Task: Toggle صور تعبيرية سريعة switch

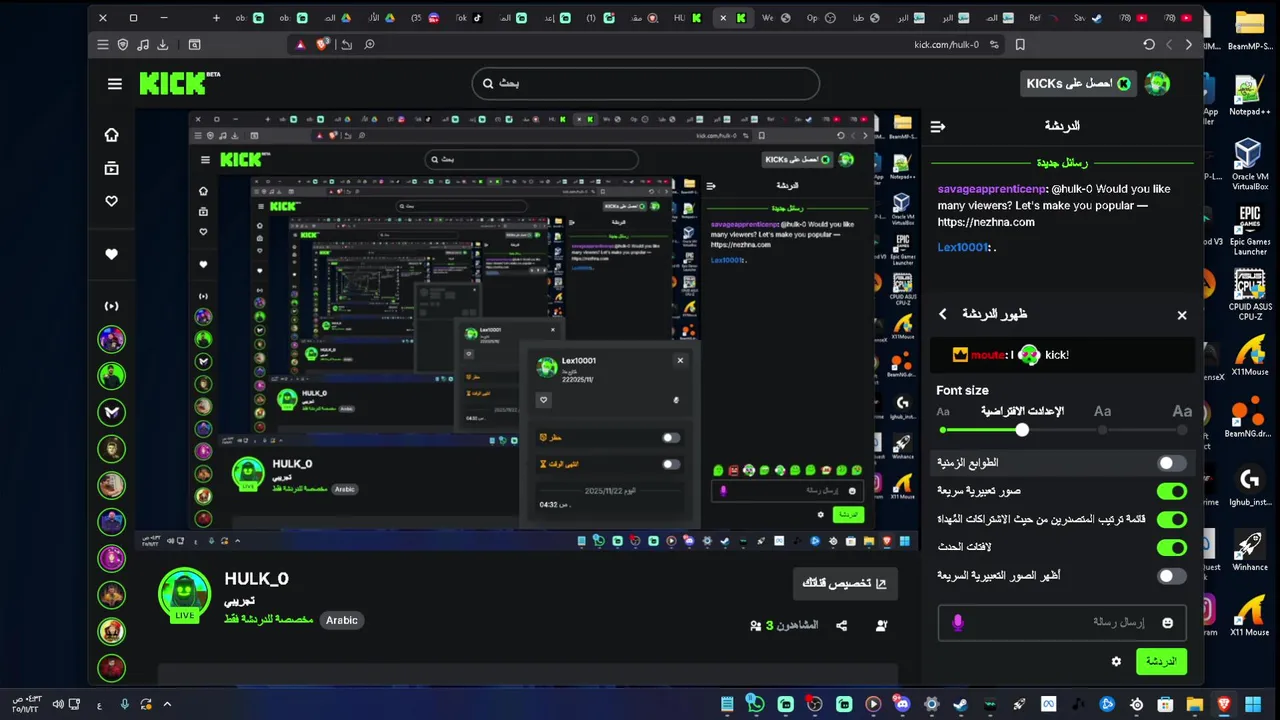Action: 1171,491
